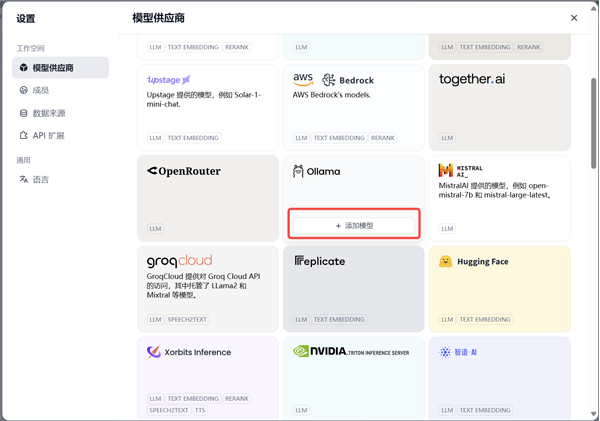
Task: Click the Bedrock brain icon
Action: click(328, 80)
